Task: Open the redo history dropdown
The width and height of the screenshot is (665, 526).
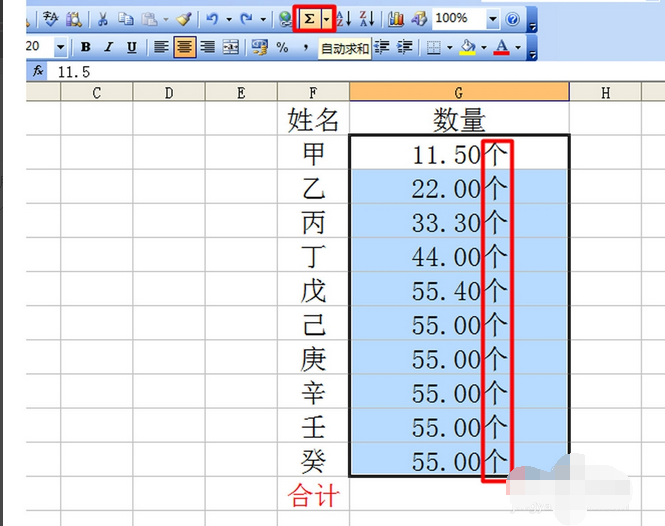Action: click(x=263, y=19)
